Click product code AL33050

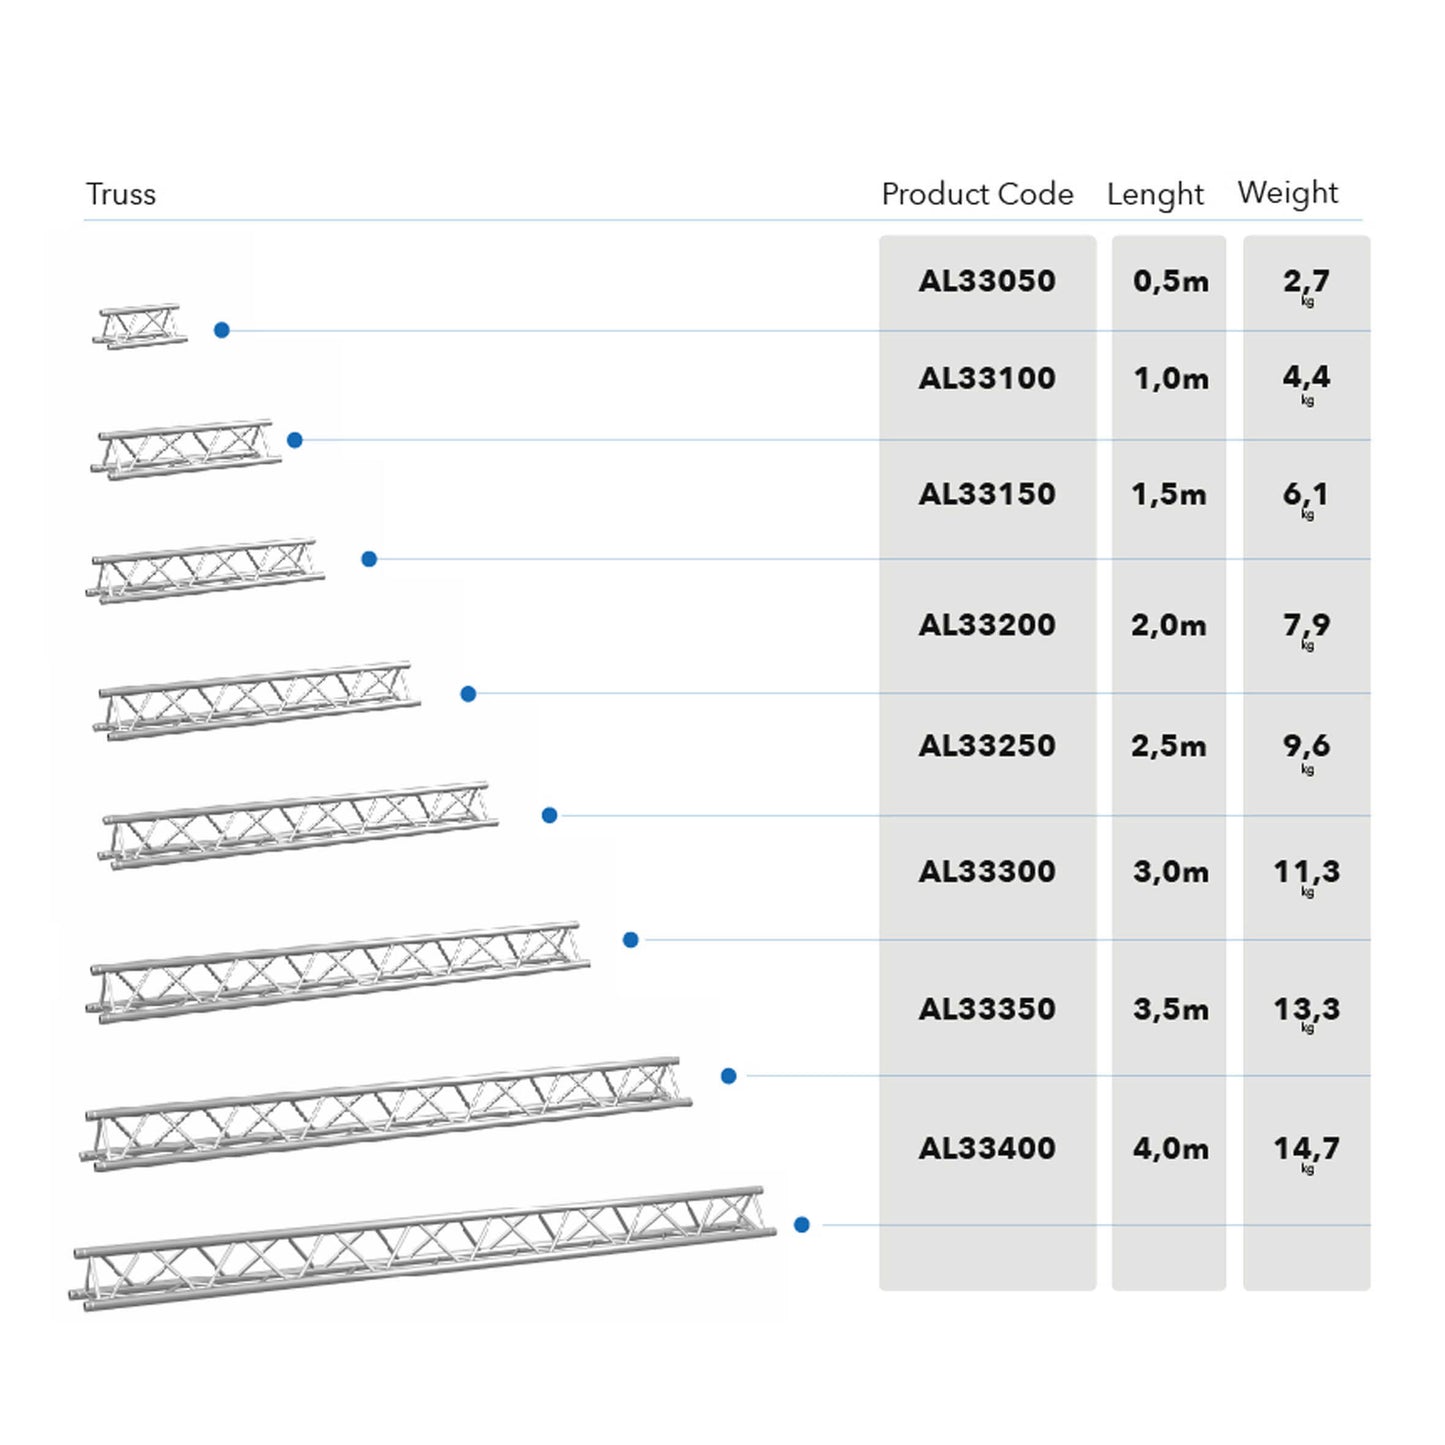coord(987,281)
